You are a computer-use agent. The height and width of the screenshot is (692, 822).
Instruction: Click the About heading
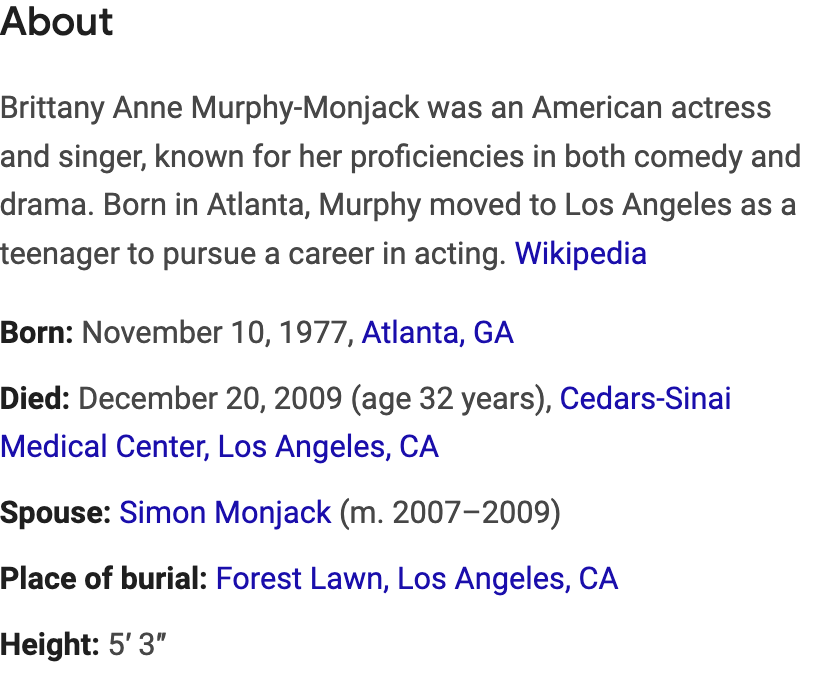click(x=57, y=22)
